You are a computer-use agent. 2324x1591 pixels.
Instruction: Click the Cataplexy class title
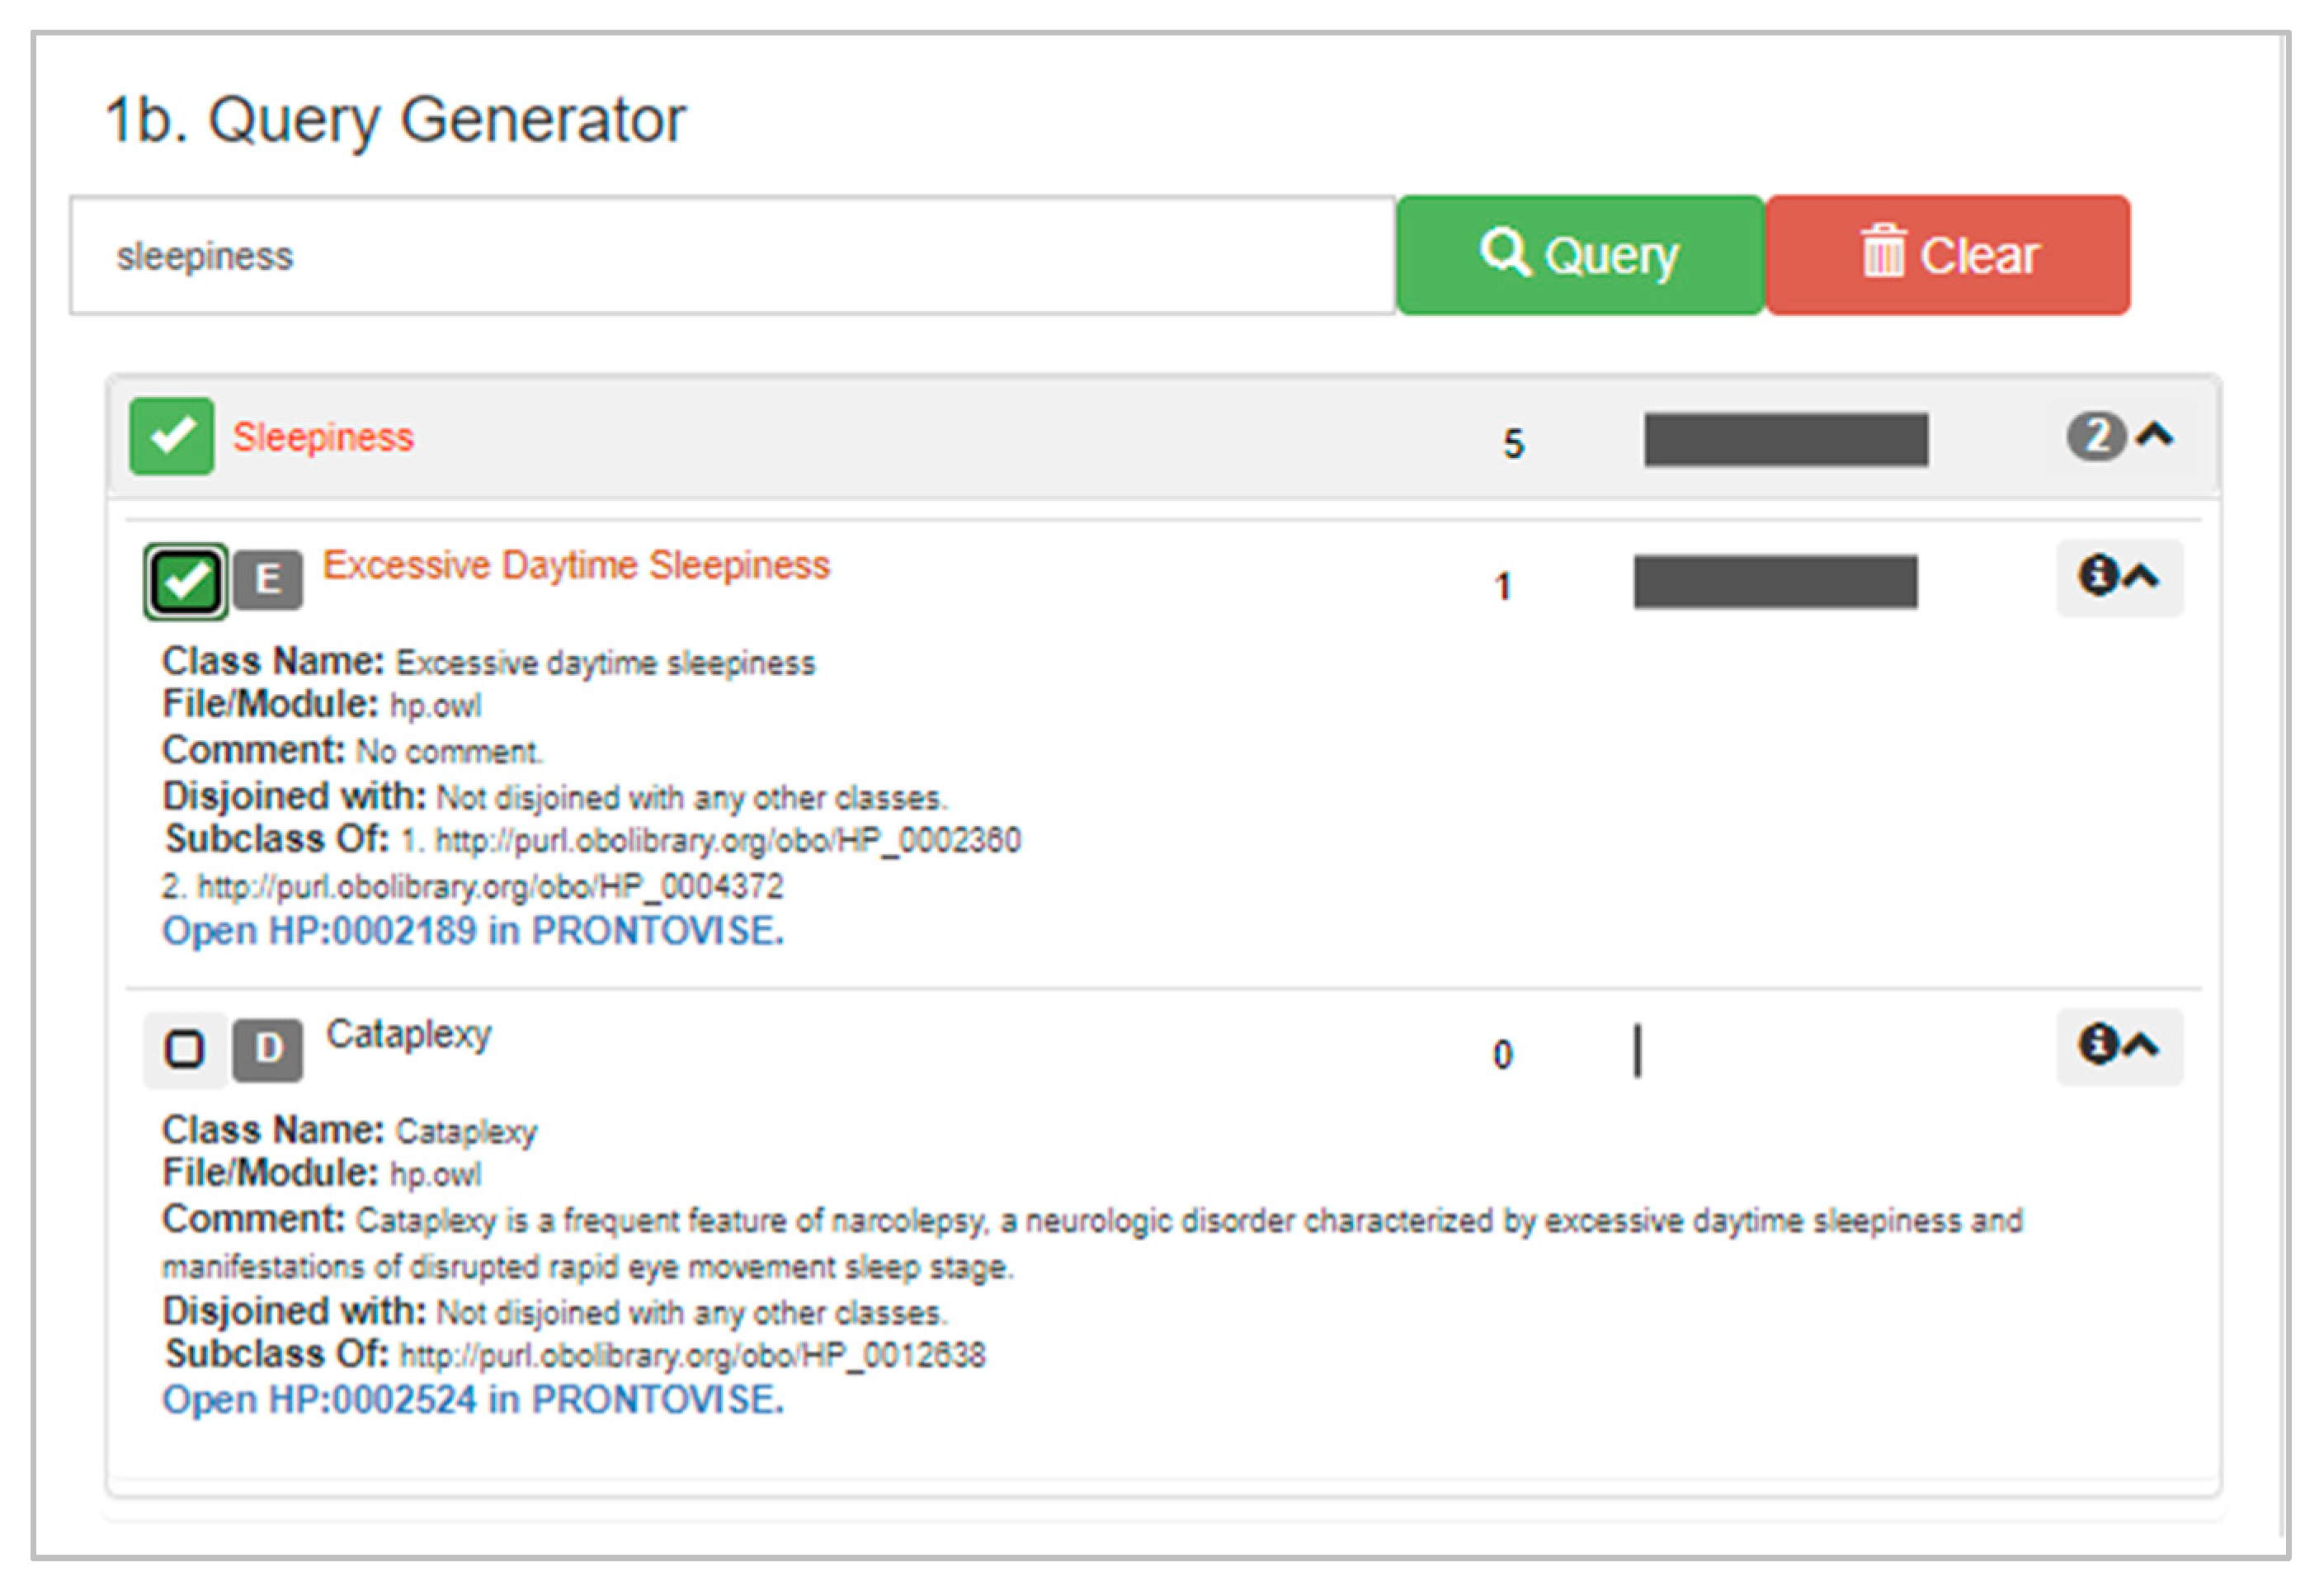point(409,1034)
